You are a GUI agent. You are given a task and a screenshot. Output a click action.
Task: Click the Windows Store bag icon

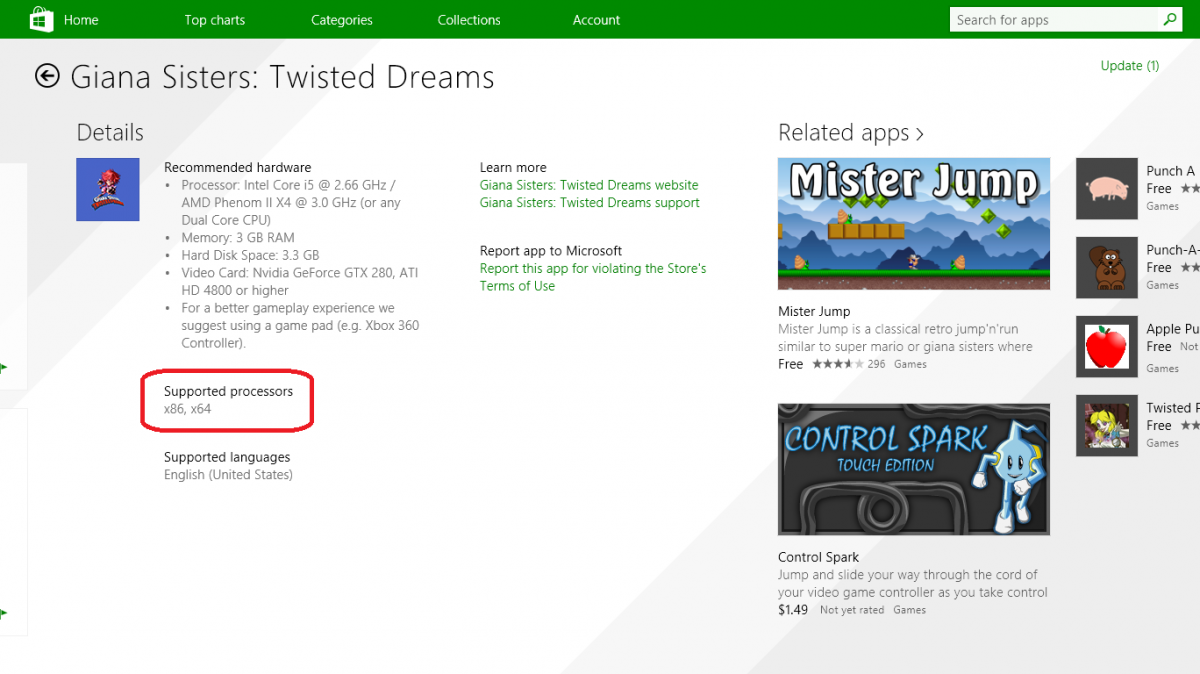[x=41, y=19]
